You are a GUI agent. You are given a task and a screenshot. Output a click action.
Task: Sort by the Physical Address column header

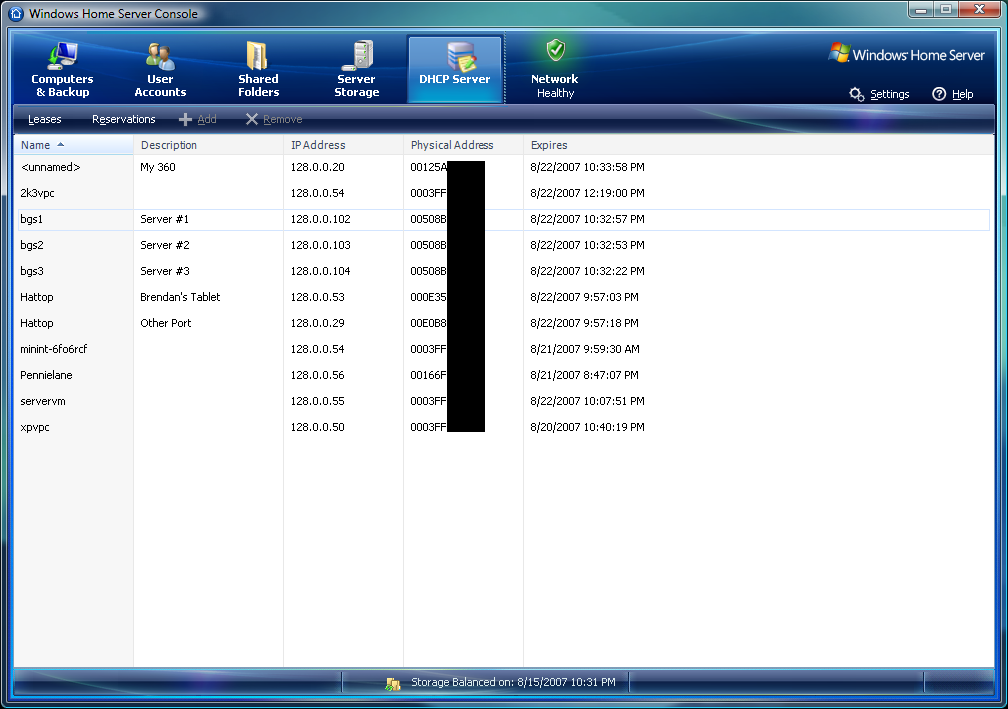(464, 145)
